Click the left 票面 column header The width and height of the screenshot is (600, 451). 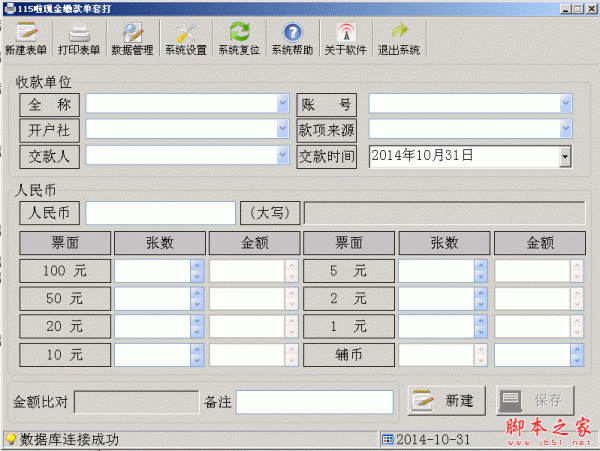[65, 243]
